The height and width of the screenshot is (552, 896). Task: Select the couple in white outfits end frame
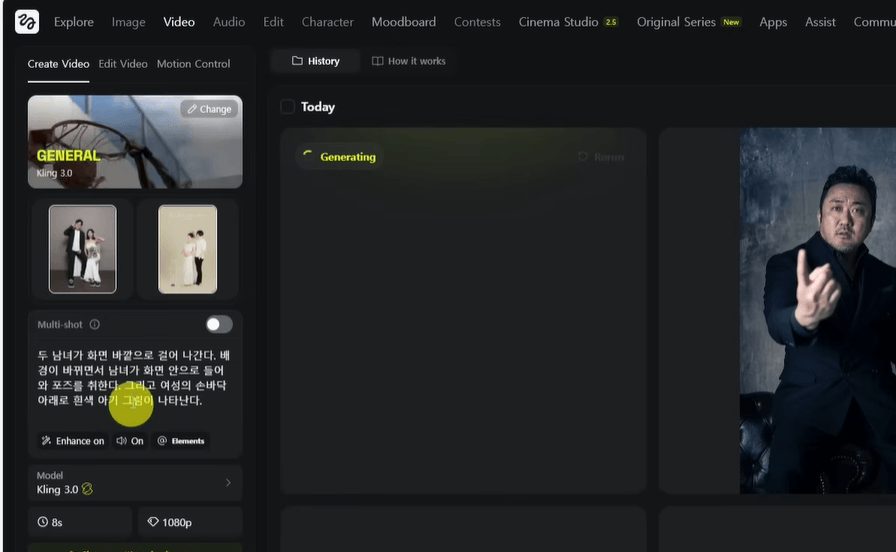pos(187,249)
